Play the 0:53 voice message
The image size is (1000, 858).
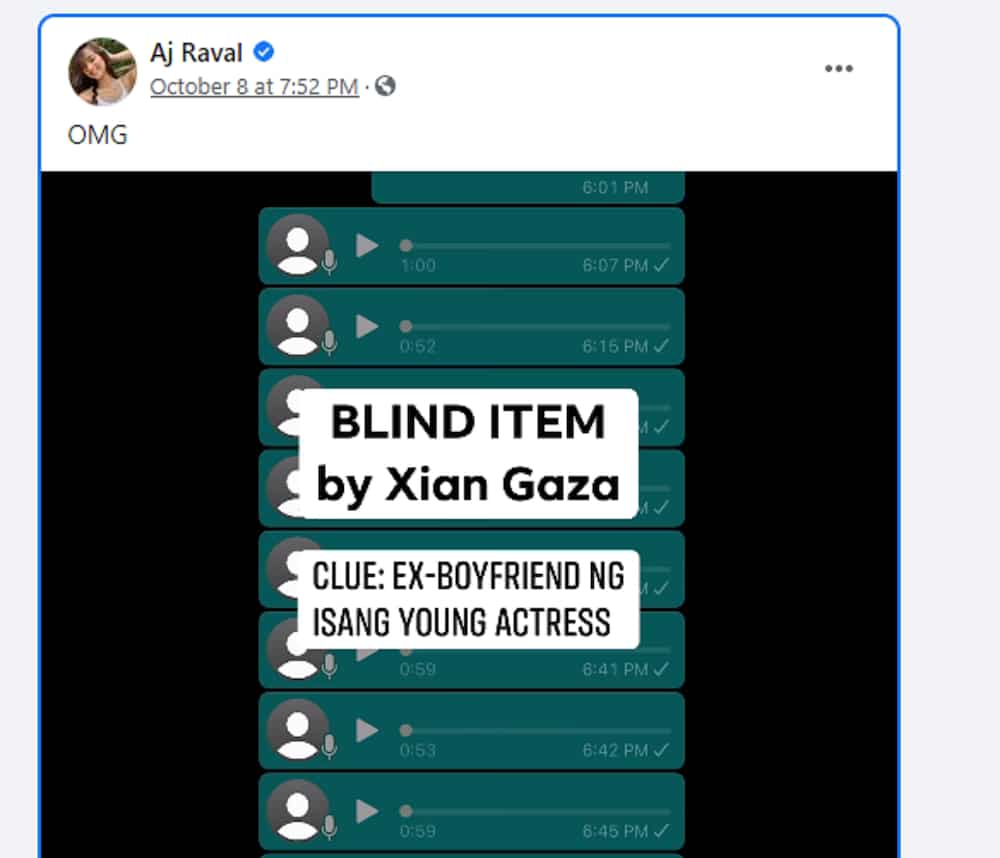tap(367, 730)
